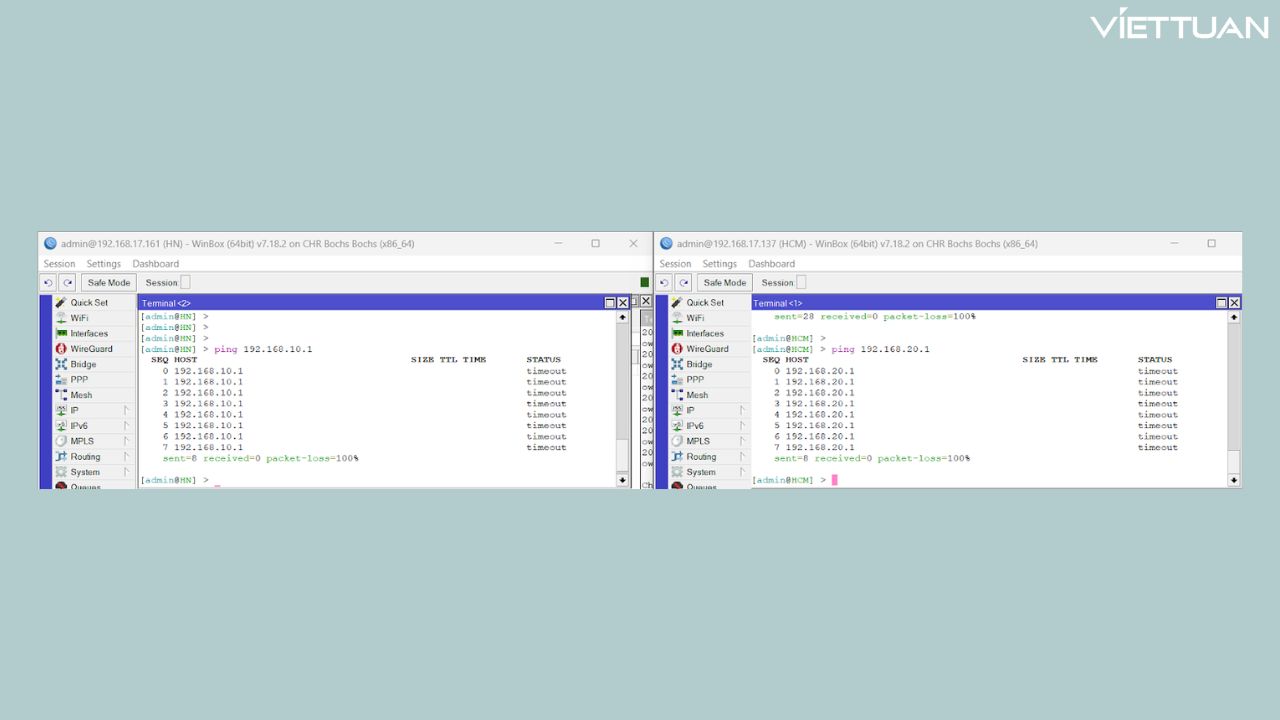Open the Dashboard menu in HCM window
Image resolution: width=1280 pixels, height=720 pixels.
point(771,264)
